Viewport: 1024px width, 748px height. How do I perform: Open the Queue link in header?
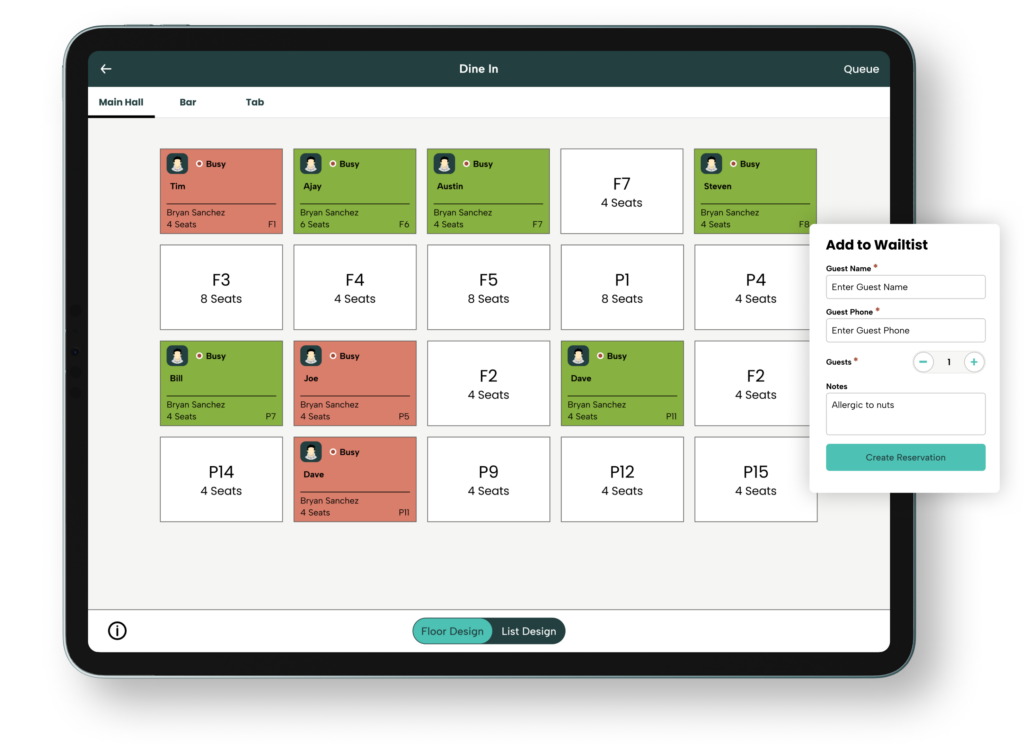tap(861, 69)
